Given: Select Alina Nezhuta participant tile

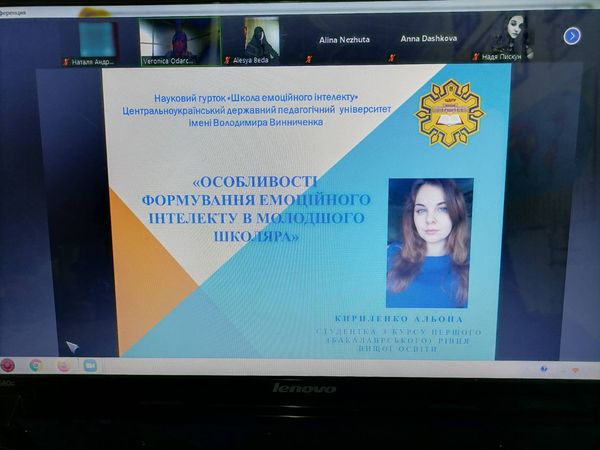Looking at the screenshot, I should point(343,41).
